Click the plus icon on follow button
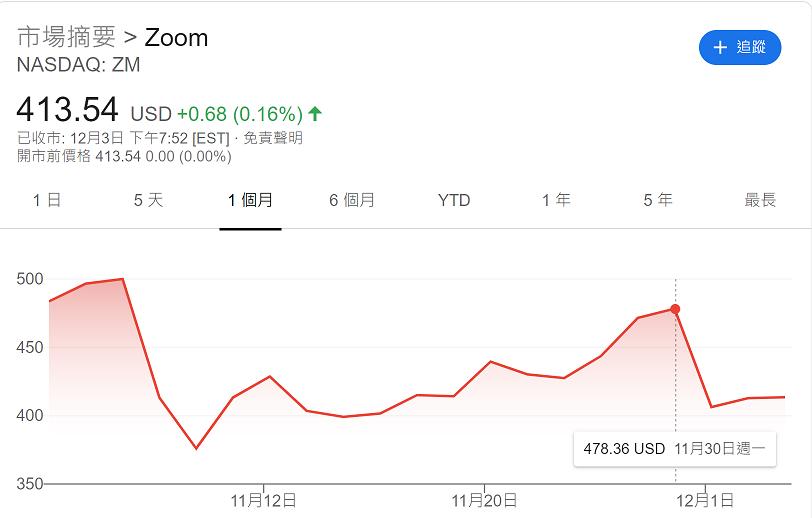Image resolution: width=812 pixels, height=518 pixels. 719,47
